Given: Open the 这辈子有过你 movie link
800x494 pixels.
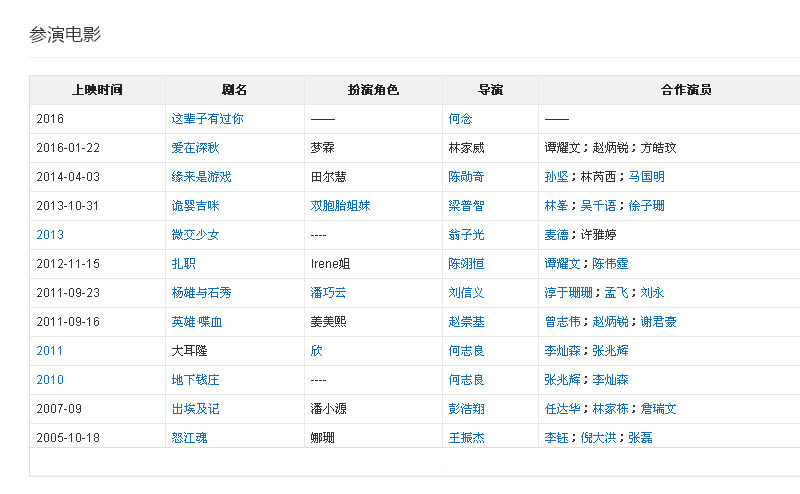Looking at the screenshot, I should tap(207, 119).
